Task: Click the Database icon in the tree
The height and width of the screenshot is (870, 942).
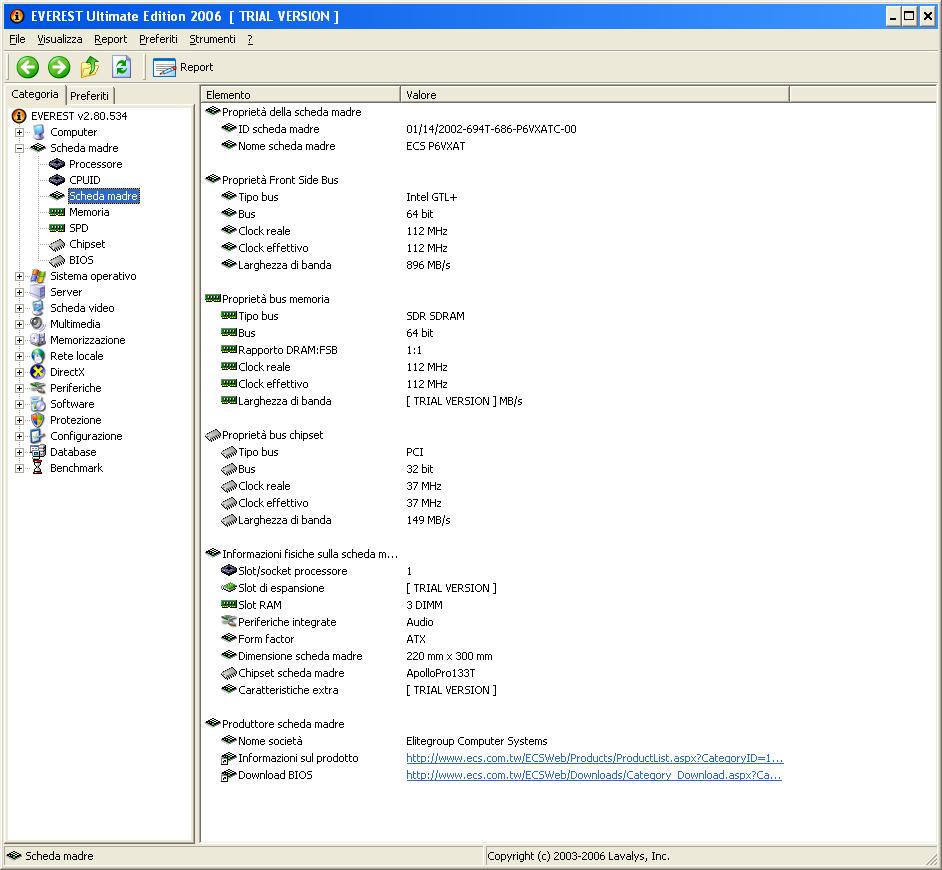Action: 38,452
